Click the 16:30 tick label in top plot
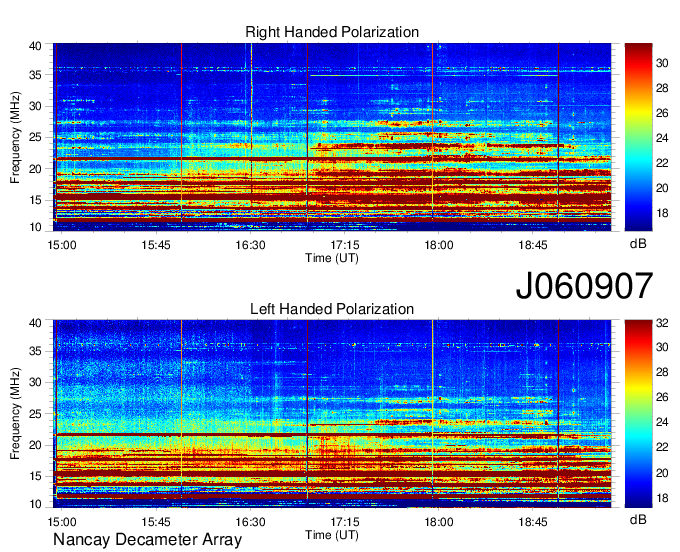Viewport: 680px width, 552px height. 250,245
